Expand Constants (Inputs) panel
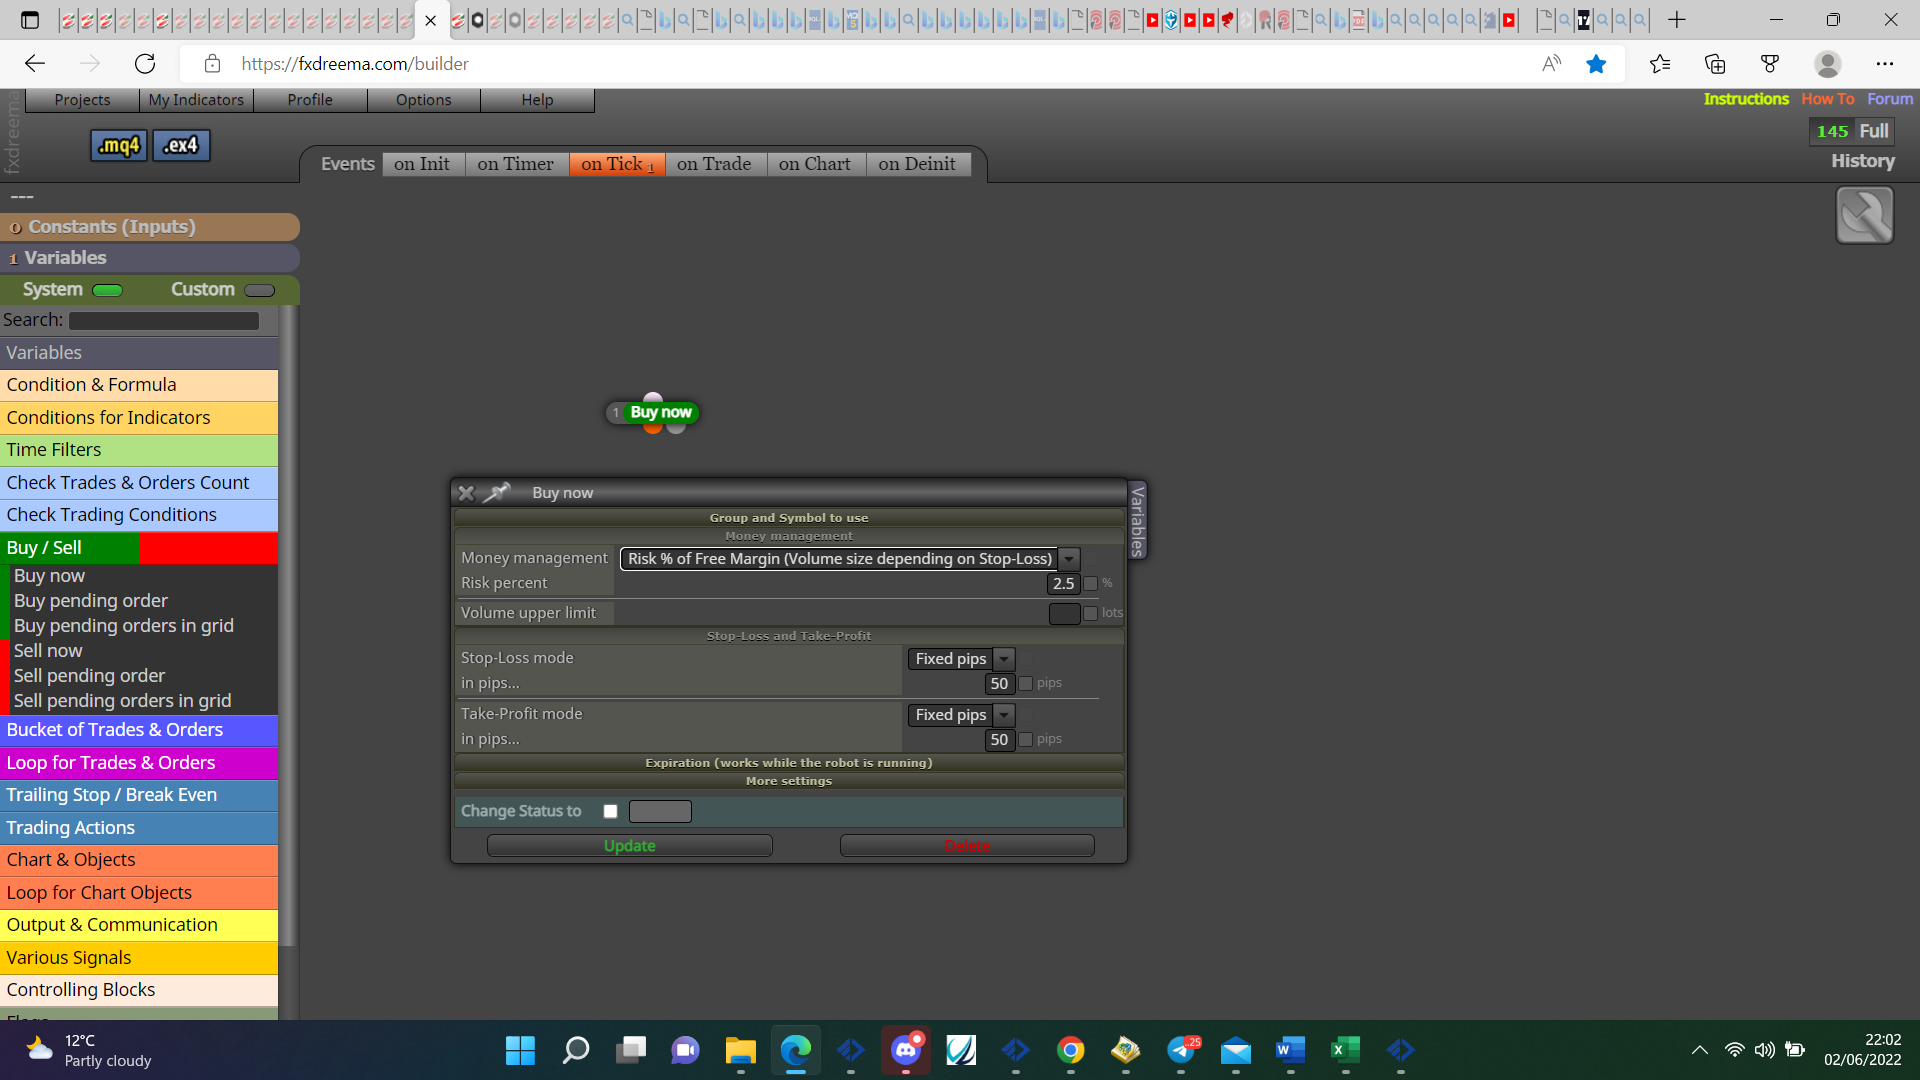This screenshot has width=1920, height=1080. coord(149,227)
